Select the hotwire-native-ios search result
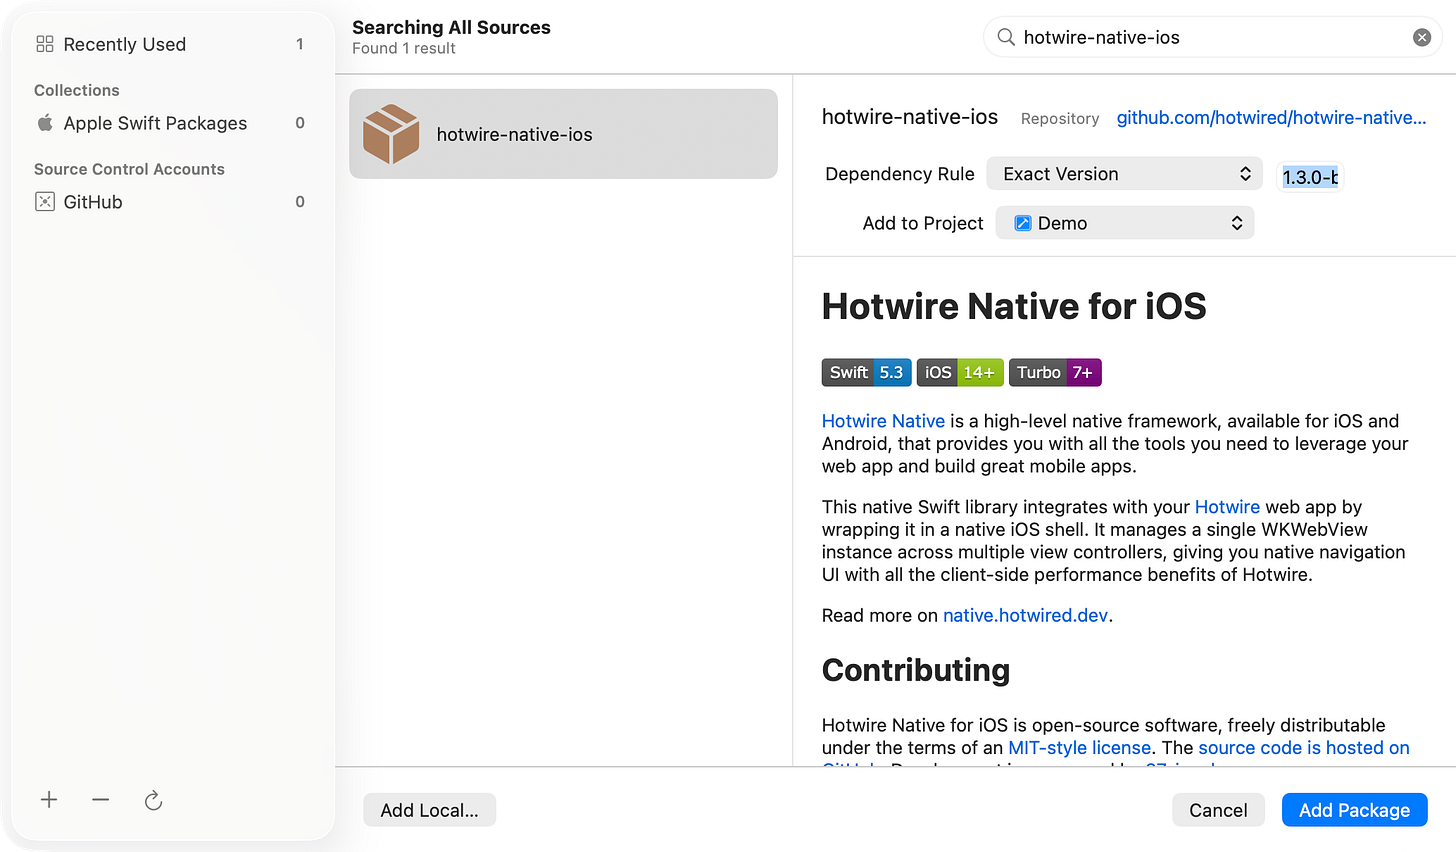This screenshot has height=852, width=1456. click(x=563, y=134)
